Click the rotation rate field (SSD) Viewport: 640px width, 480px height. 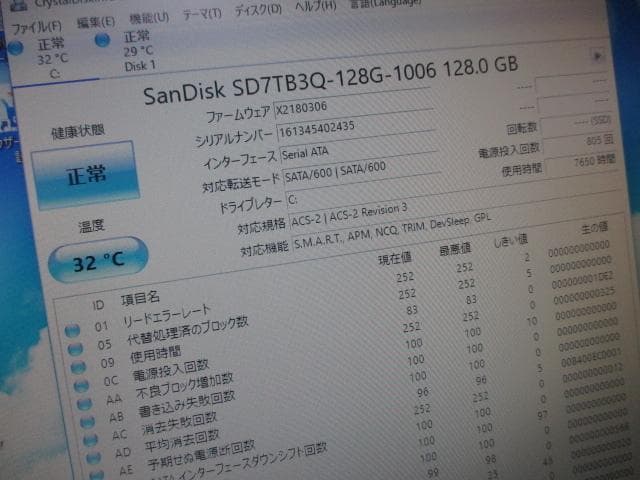tap(576, 123)
